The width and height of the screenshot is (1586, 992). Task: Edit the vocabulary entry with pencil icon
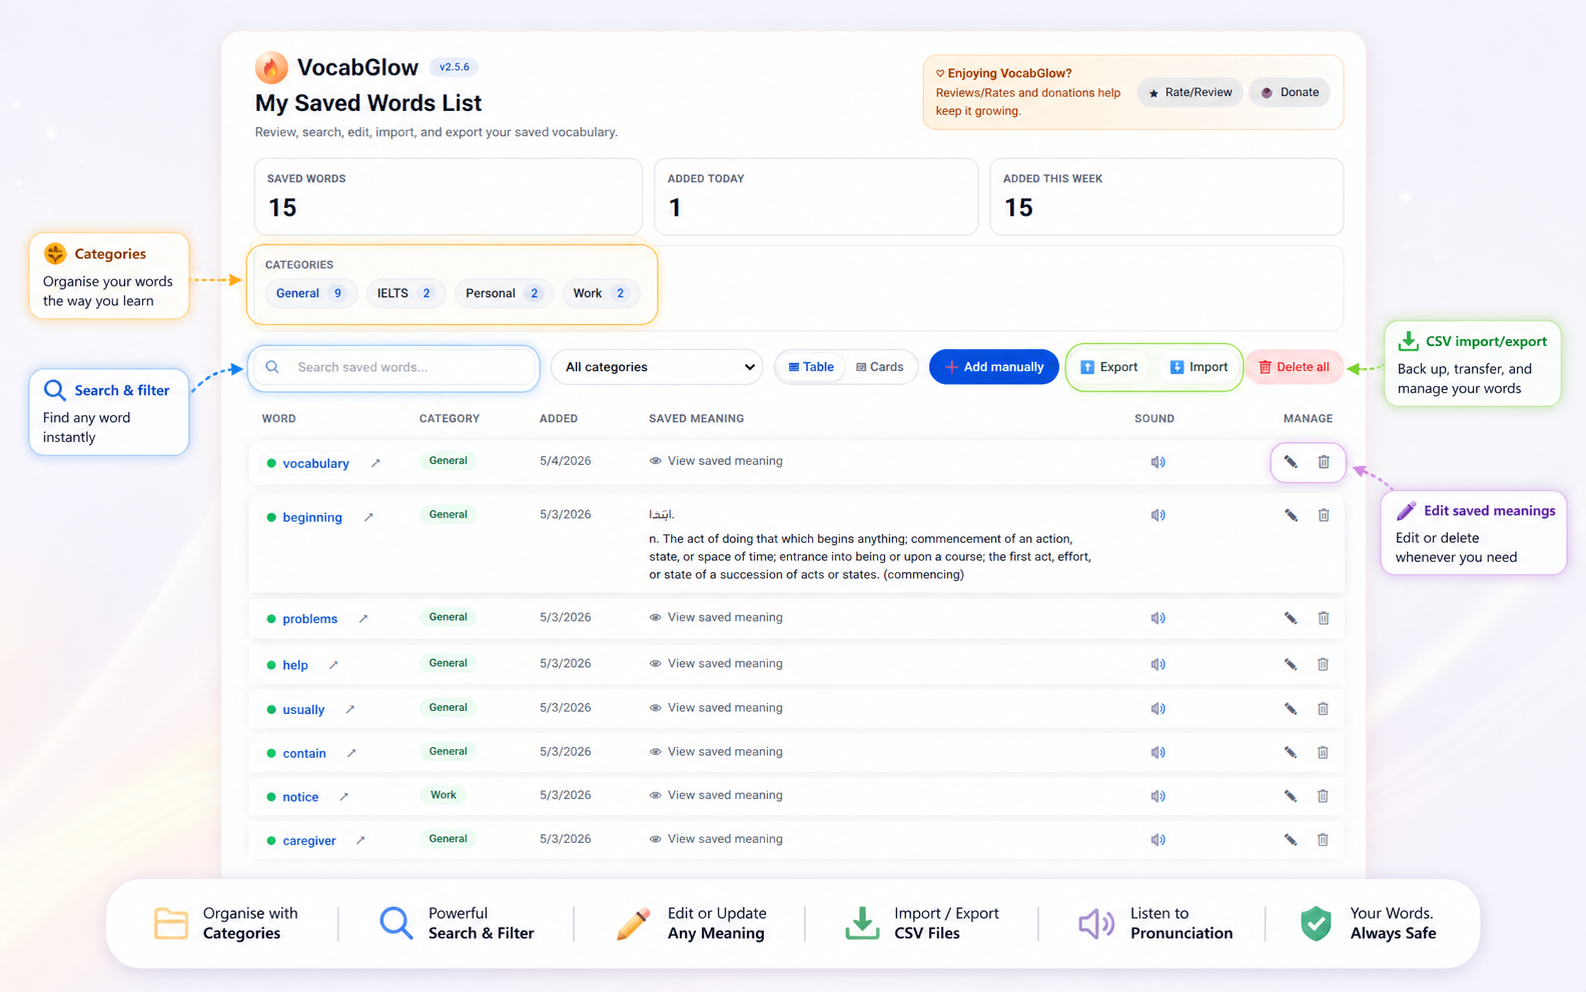(1291, 462)
